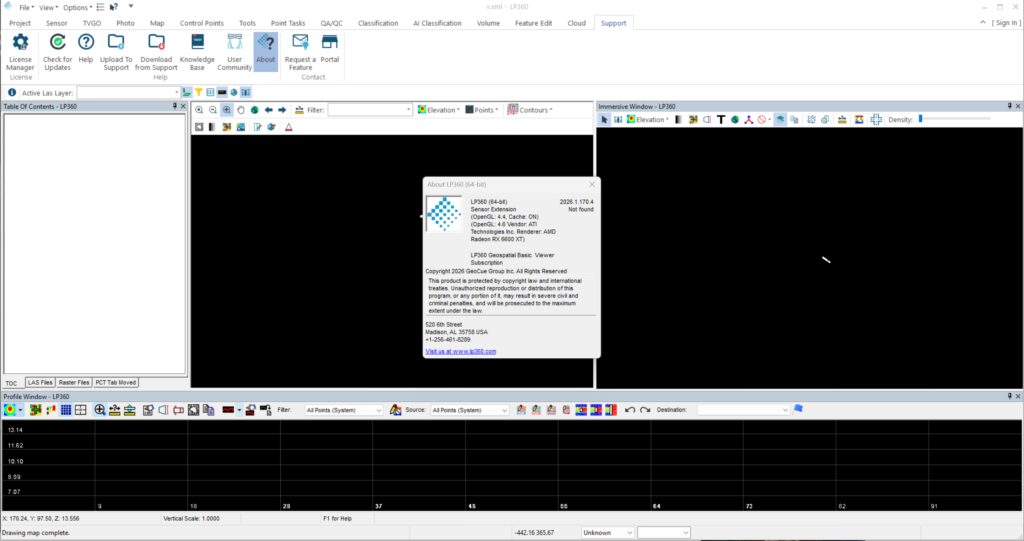Click the info icon beside Active Las Layer
The image size is (1024, 541).
tap(12, 92)
